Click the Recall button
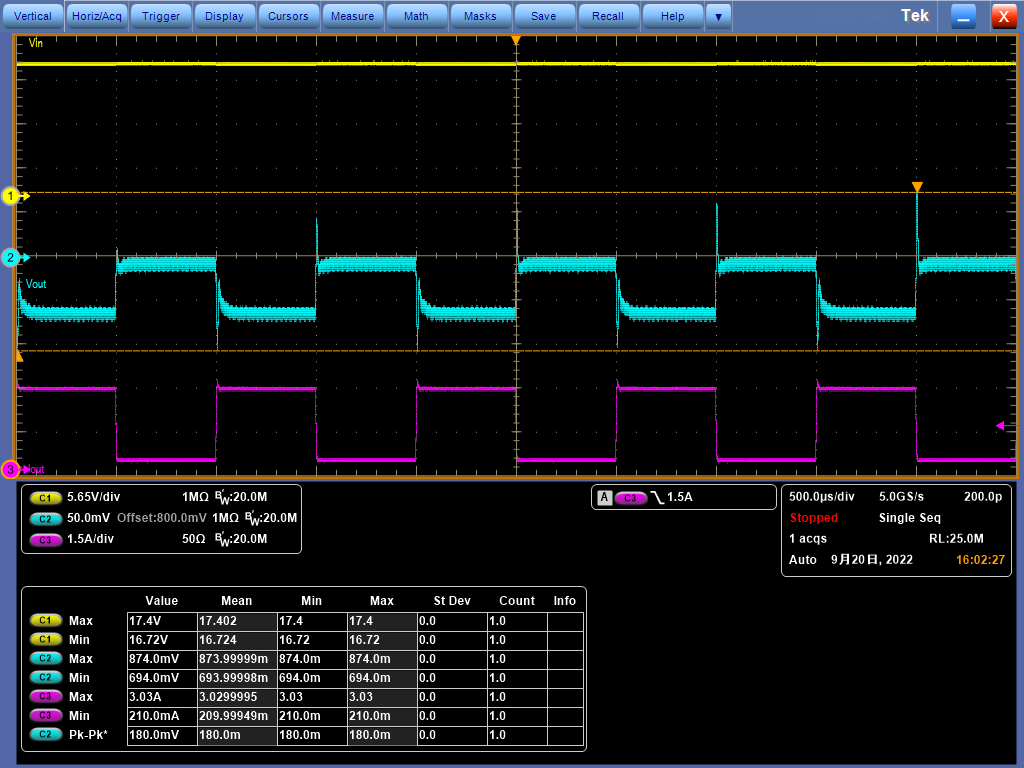1024x768 pixels. 607,16
